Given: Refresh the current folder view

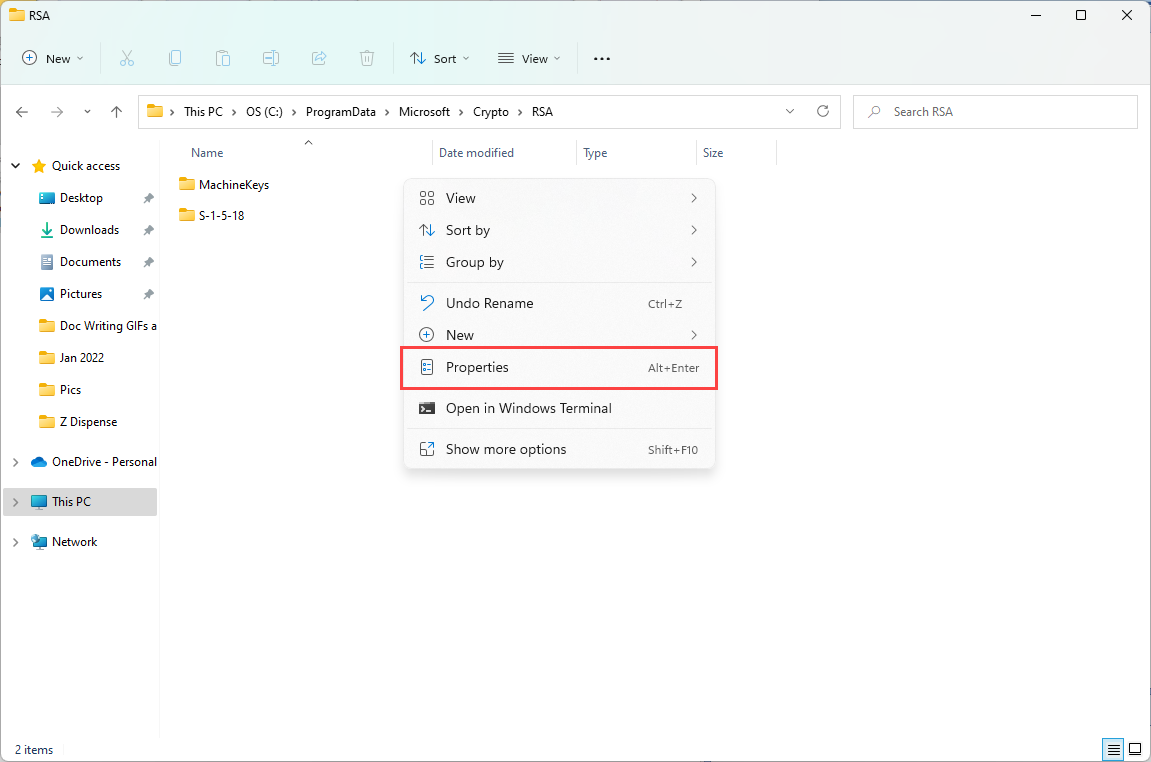Looking at the screenshot, I should click(823, 111).
